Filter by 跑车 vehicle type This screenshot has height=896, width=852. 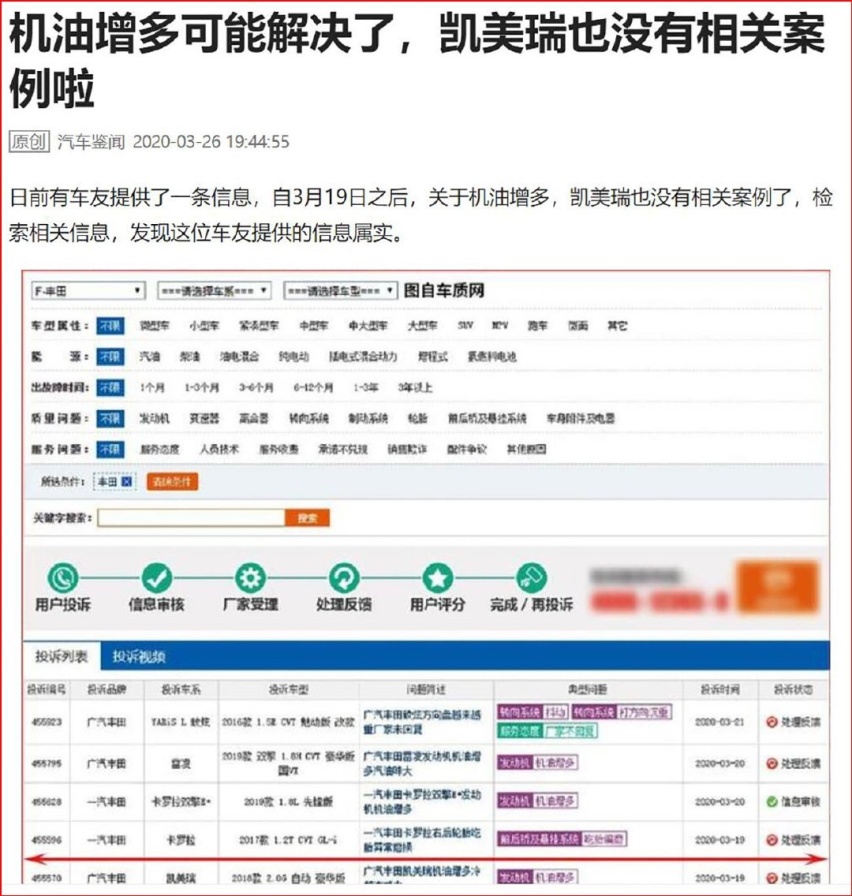click(x=537, y=326)
